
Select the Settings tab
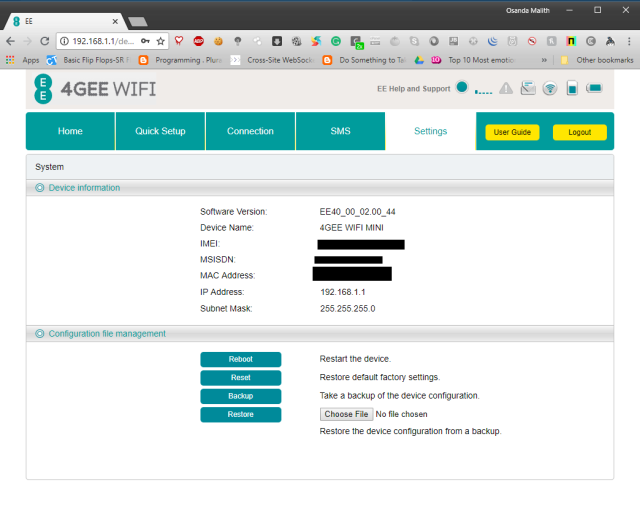click(x=431, y=131)
